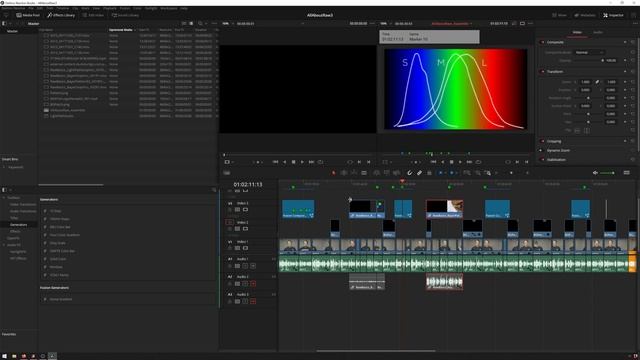Collapse the Transform section header
This screenshot has width=640, height=360.
555,71
